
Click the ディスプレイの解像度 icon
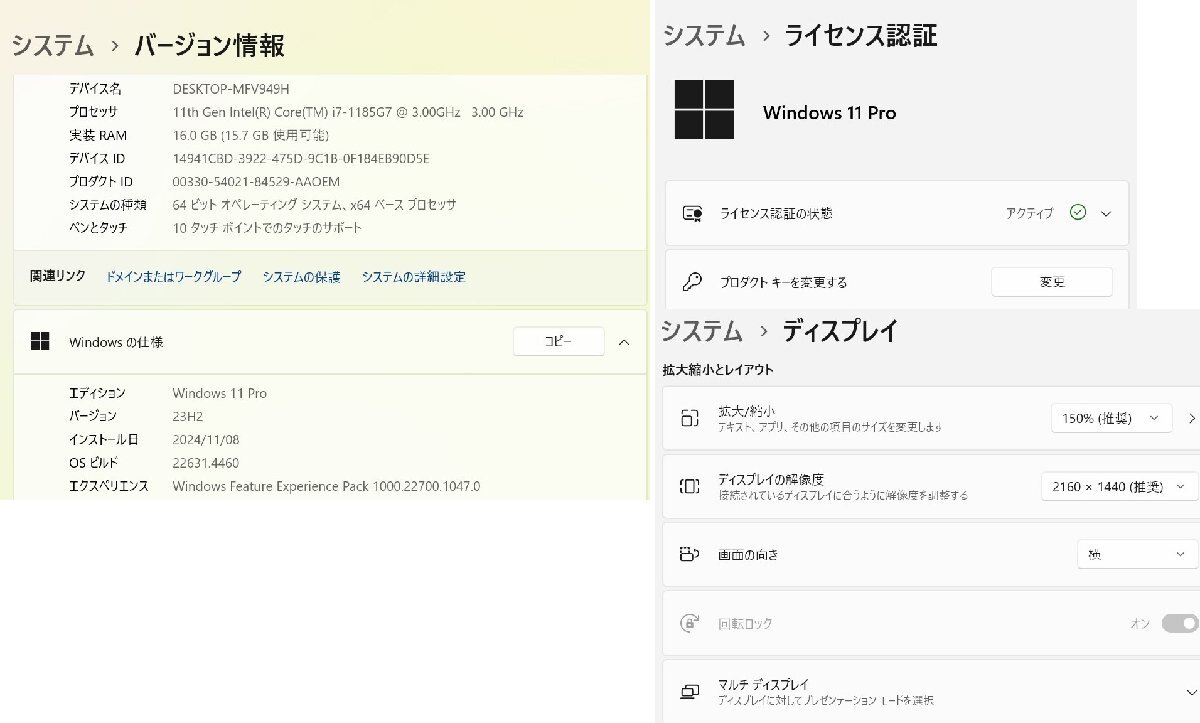tap(690, 487)
